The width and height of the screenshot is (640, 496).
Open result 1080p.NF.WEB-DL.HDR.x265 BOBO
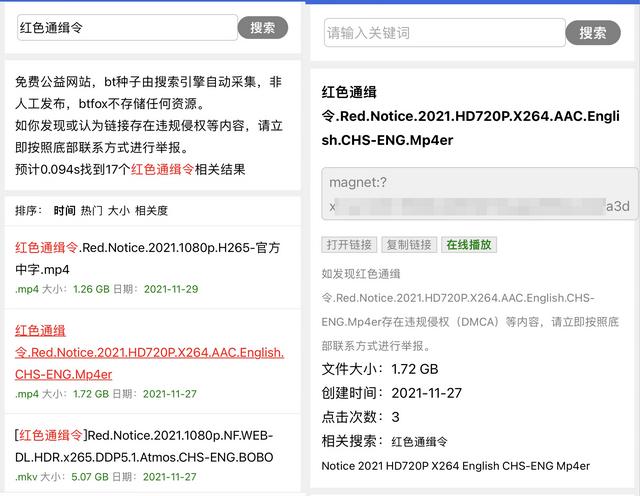pos(144,446)
